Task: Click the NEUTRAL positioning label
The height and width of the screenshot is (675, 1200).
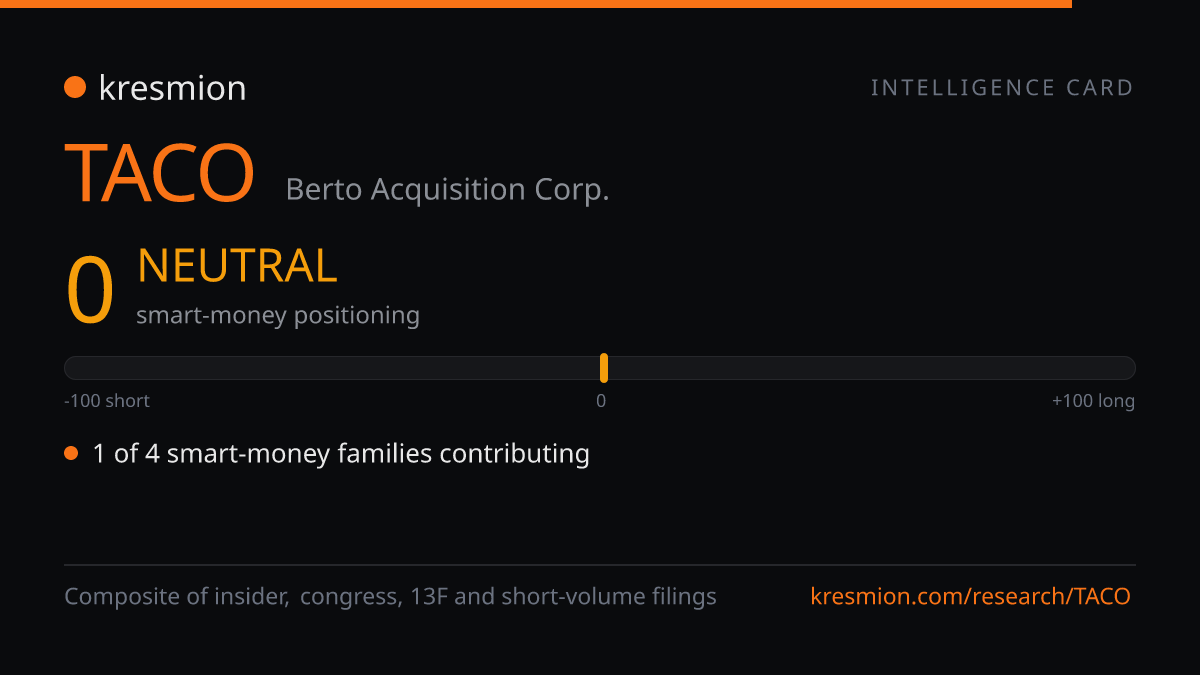Action: pos(237,266)
